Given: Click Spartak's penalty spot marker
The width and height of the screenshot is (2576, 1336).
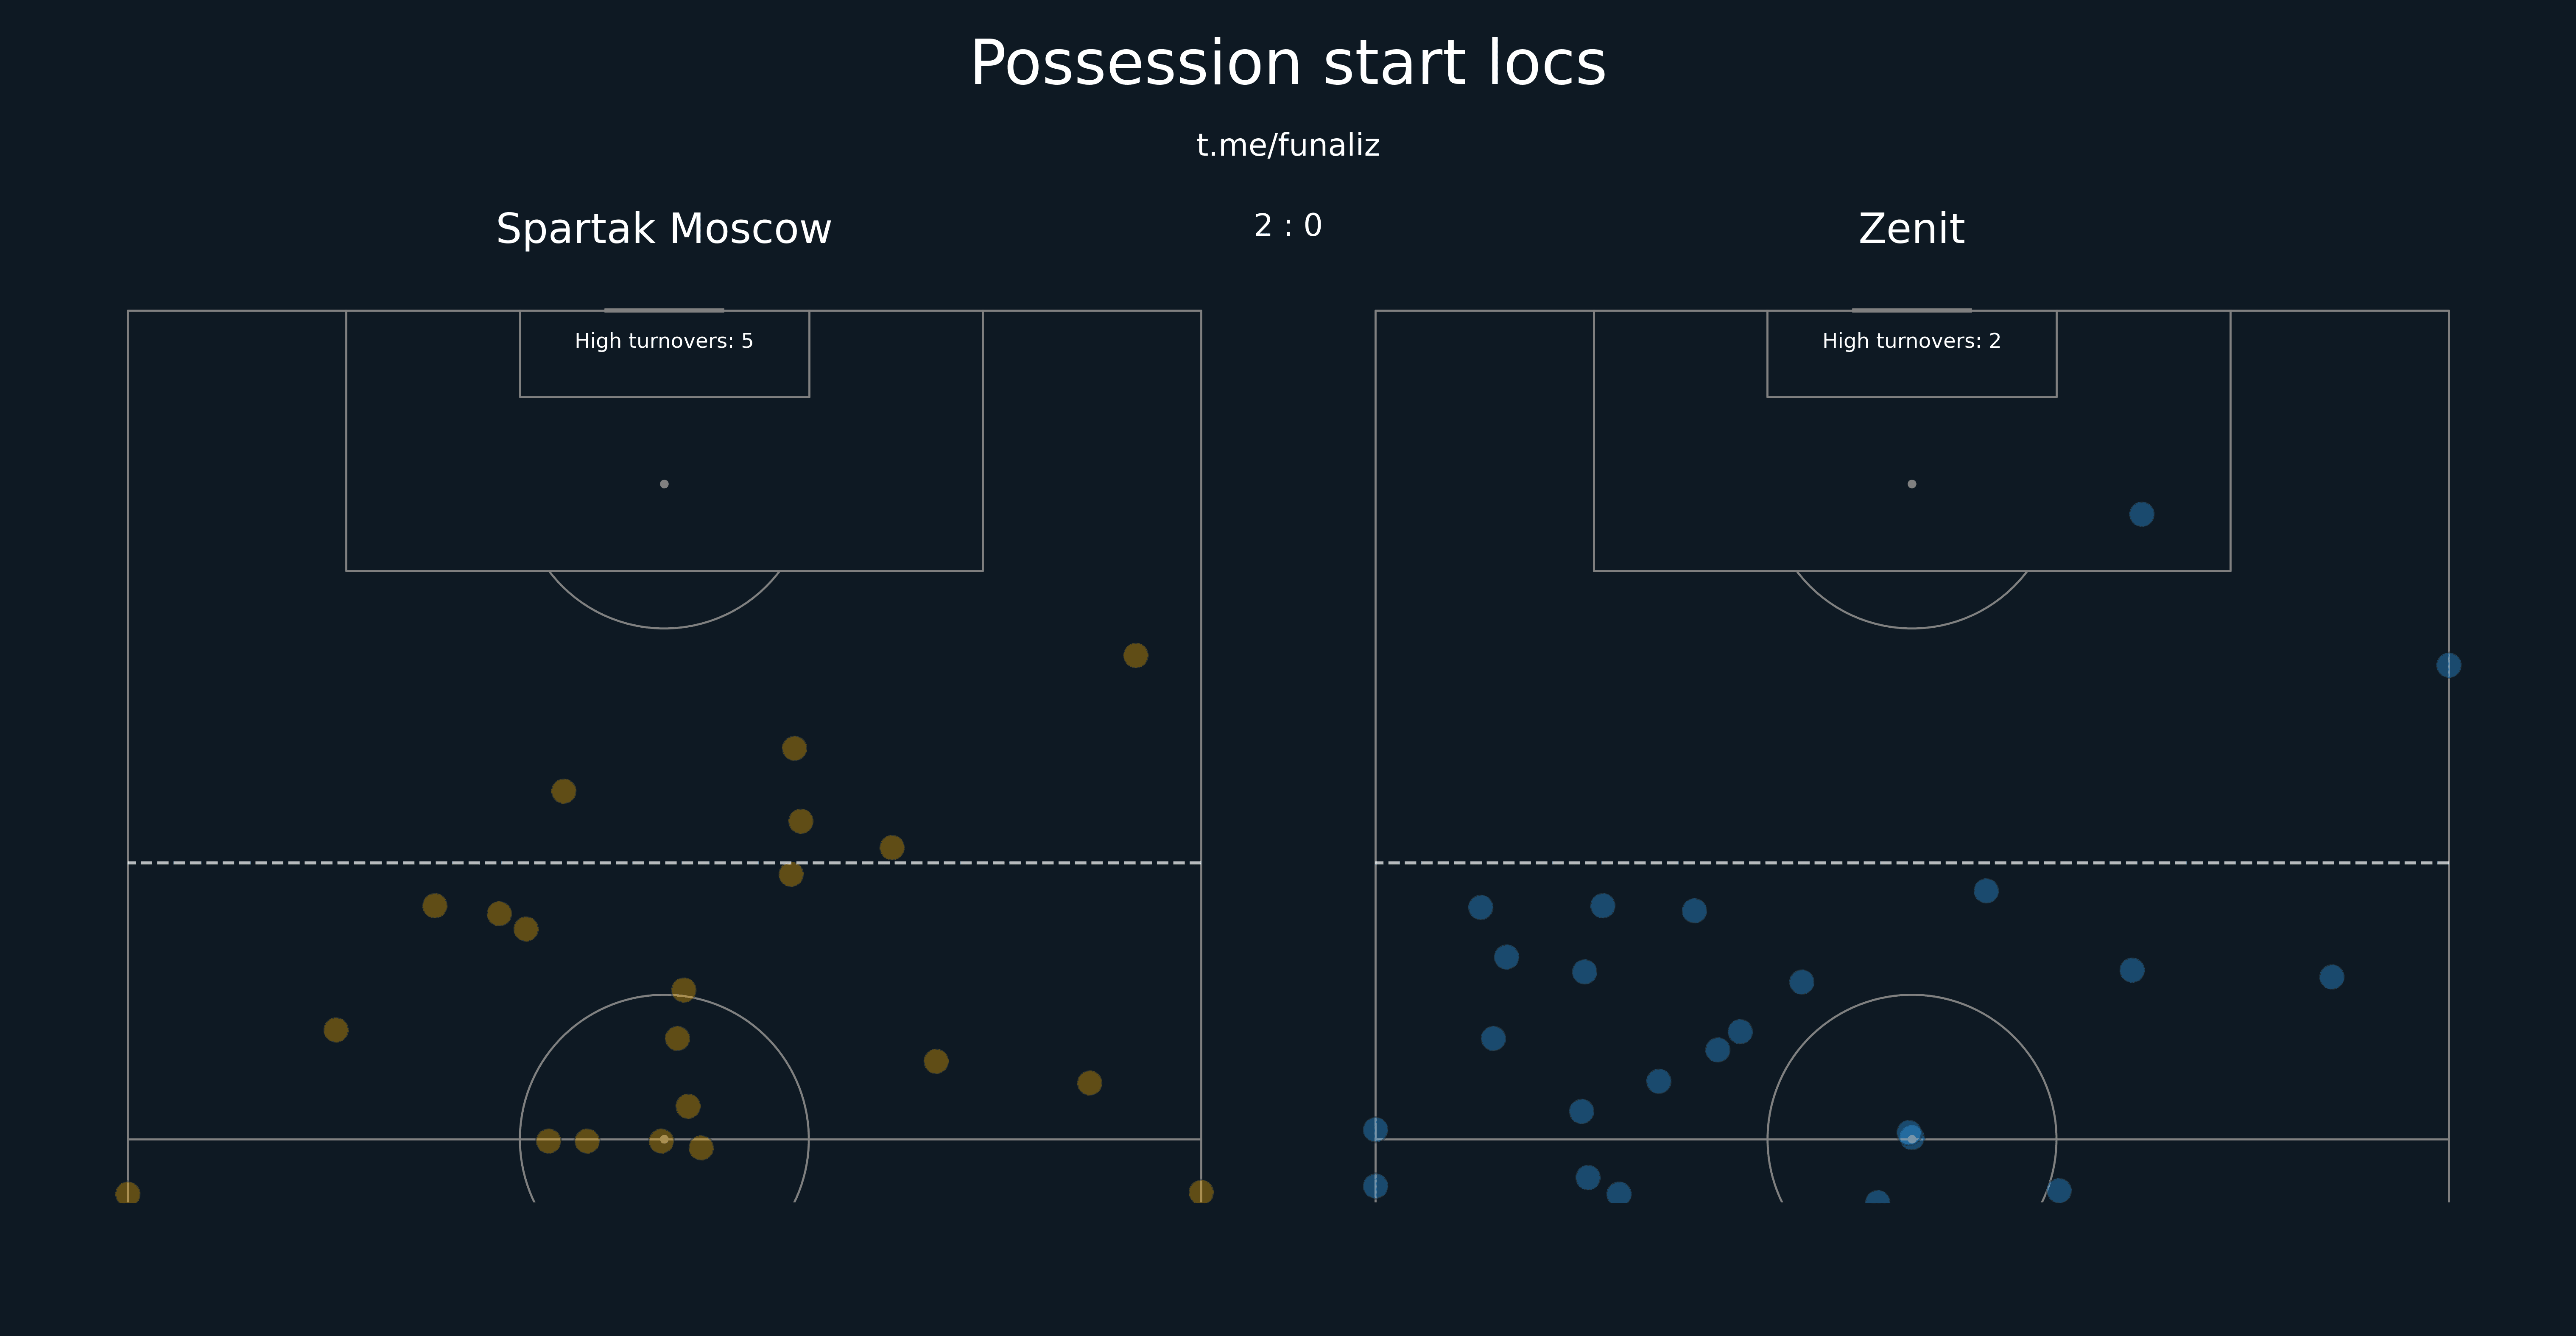Looking at the screenshot, I should click(664, 484).
